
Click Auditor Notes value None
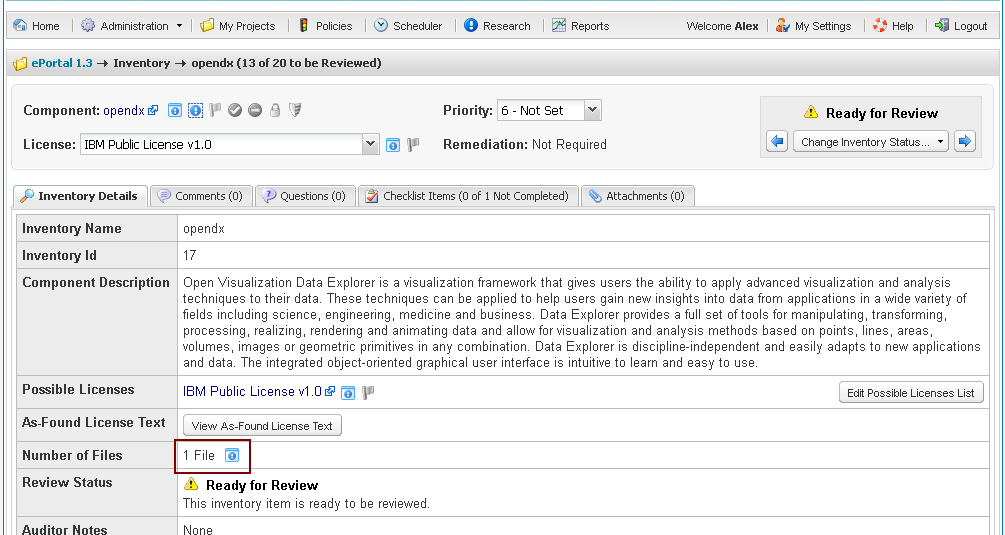[x=197, y=529]
